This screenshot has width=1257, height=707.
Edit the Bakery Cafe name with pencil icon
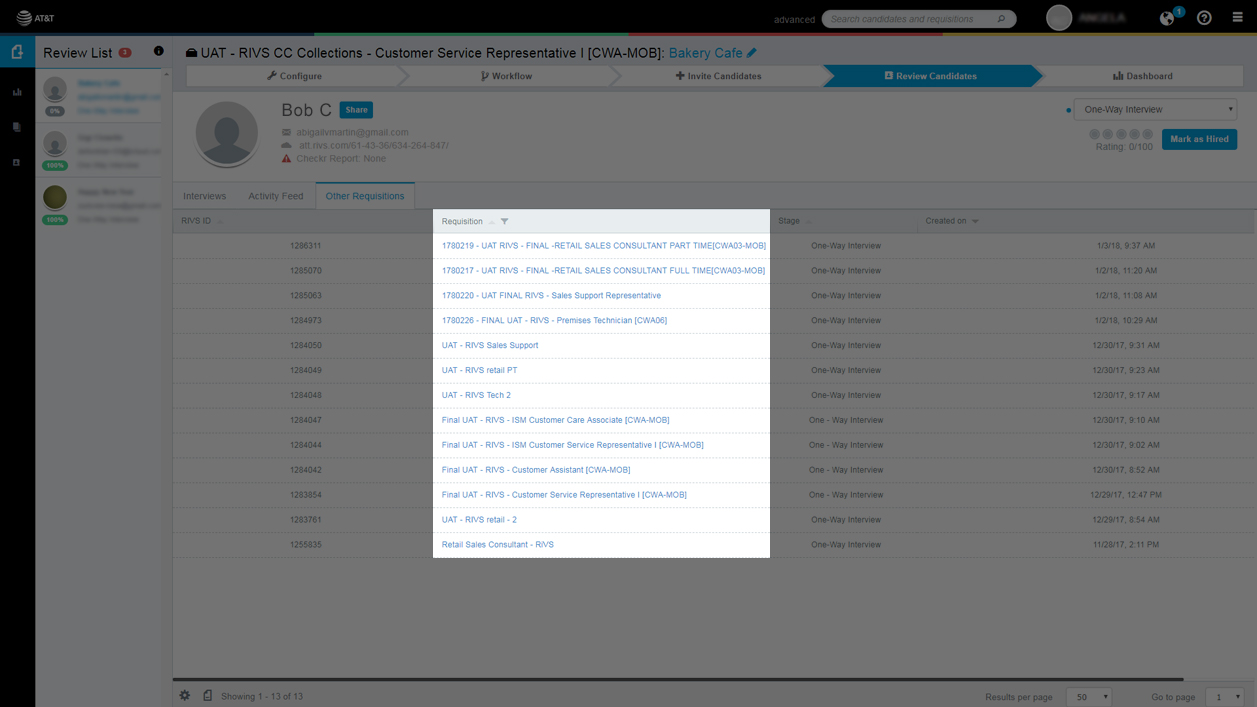tap(752, 53)
